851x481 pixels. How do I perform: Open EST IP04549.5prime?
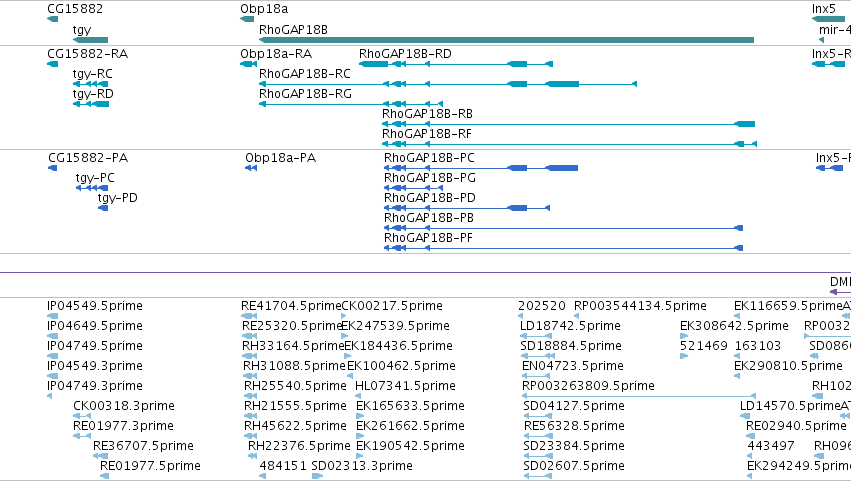tap(95, 306)
